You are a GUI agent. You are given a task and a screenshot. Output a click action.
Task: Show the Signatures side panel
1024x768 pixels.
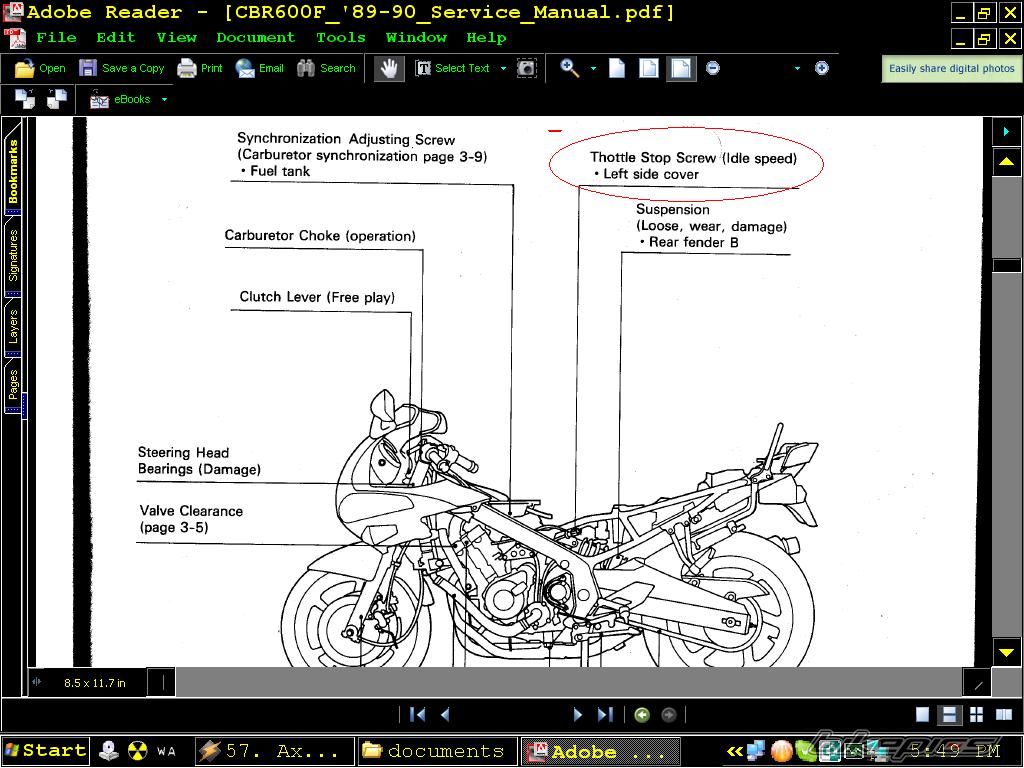point(13,255)
